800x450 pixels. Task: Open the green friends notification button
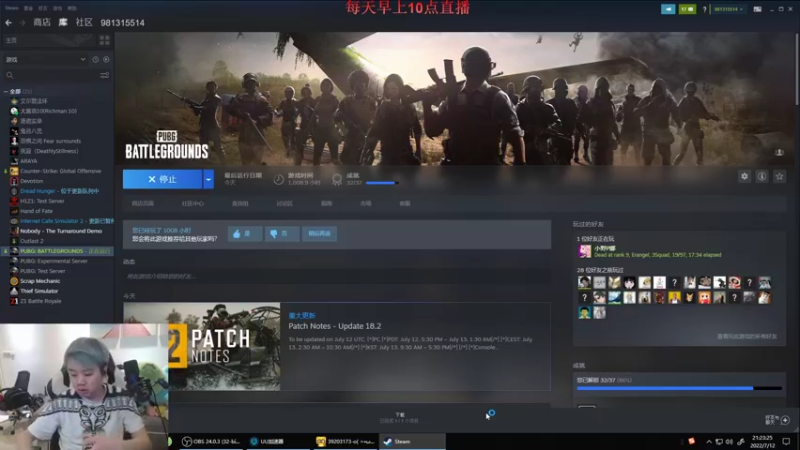click(687, 9)
